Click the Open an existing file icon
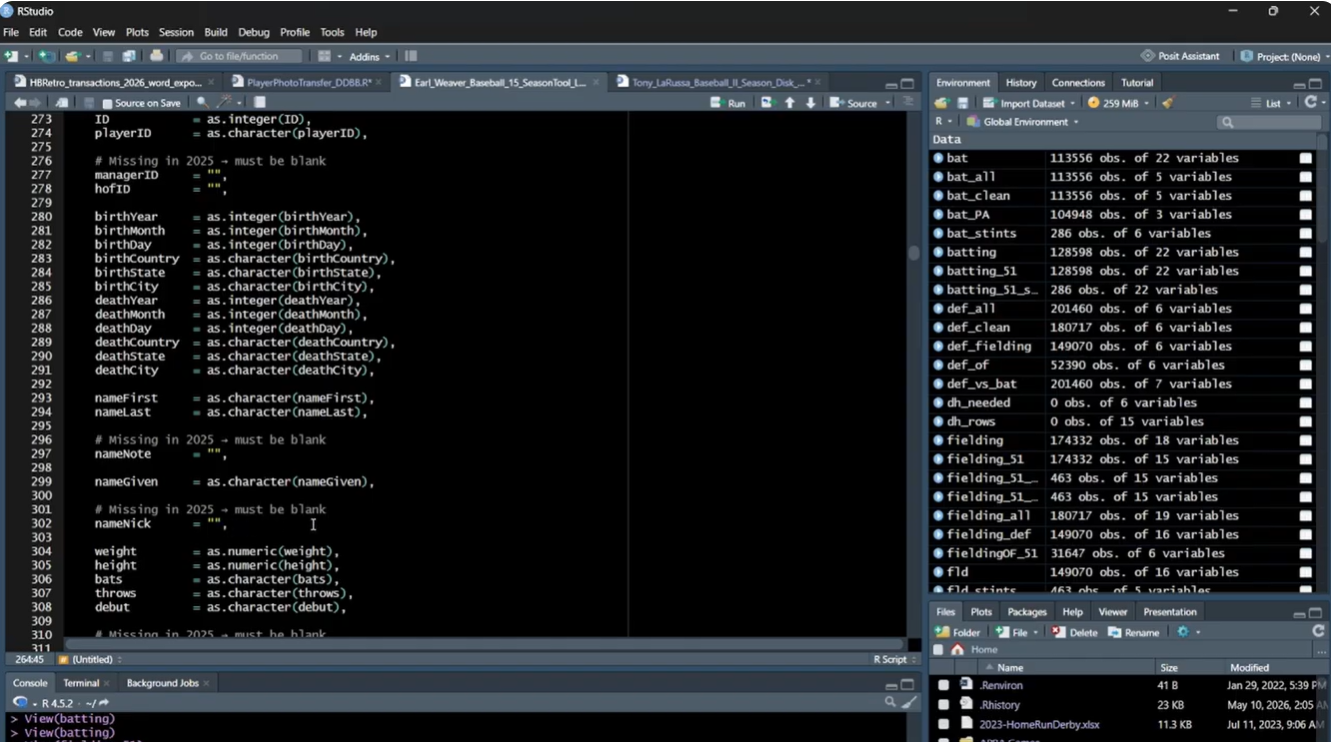Screen dimensions: 1331x742 click(71, 56)
